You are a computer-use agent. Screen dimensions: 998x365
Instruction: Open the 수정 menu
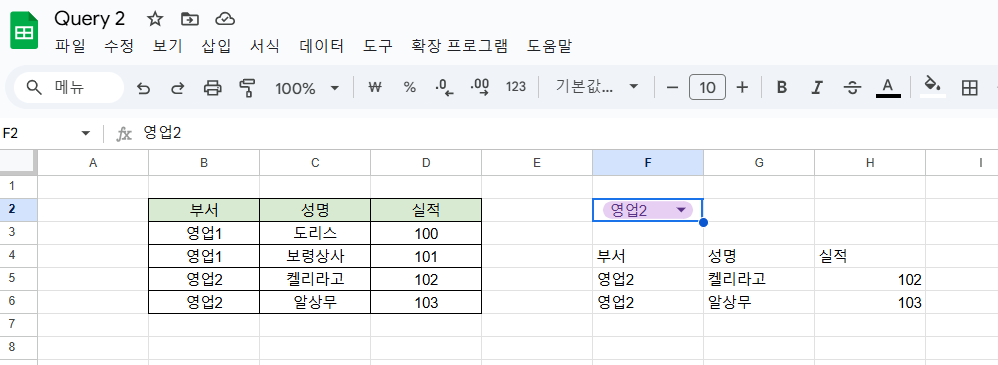(119, 46)
